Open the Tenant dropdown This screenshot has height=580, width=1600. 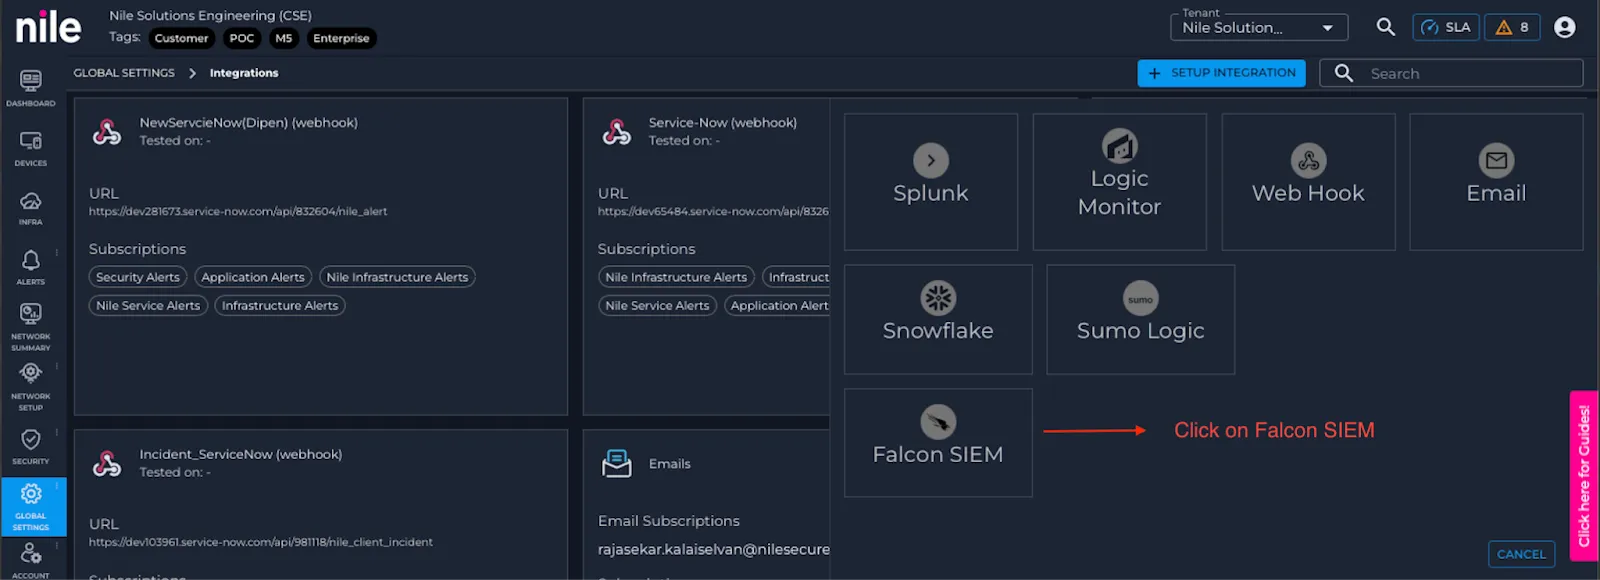[x=1259, y=27]
